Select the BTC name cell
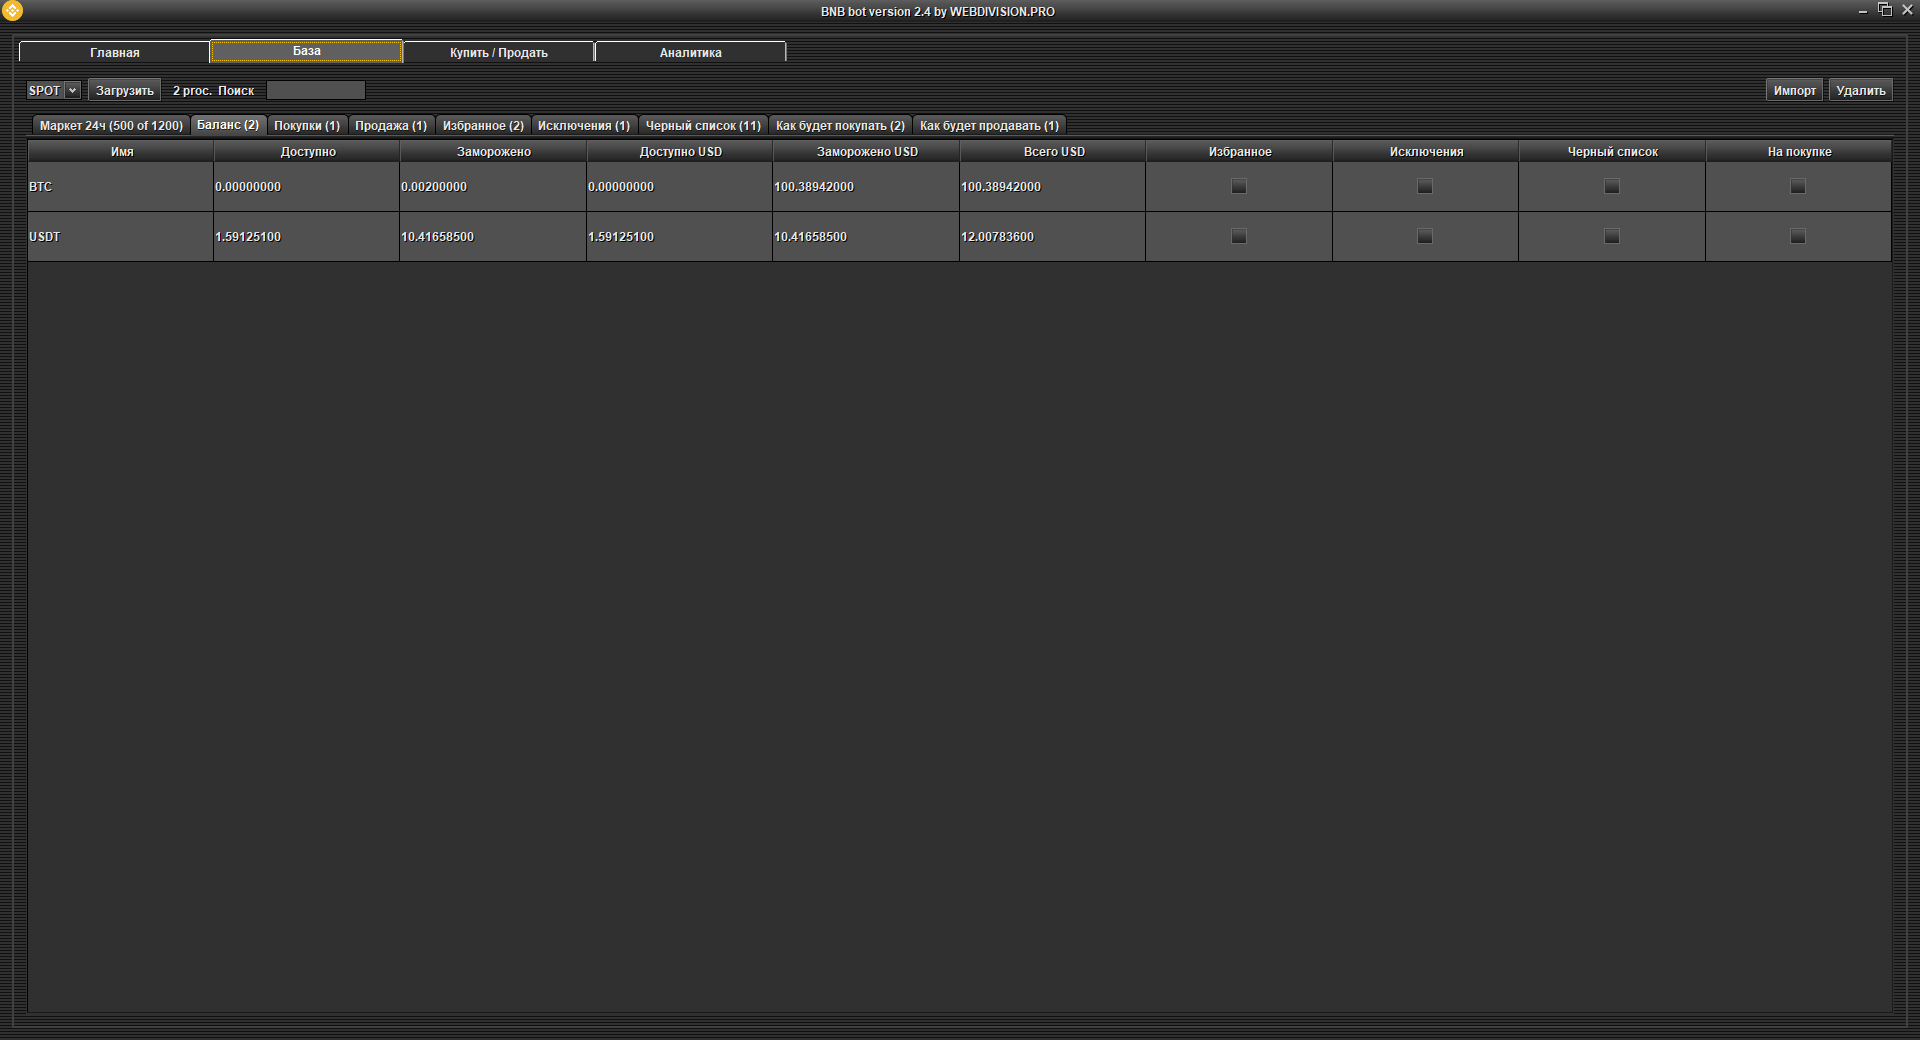Image resolution: width=1920 pixels, height=1040 pixels. (x=120, y=187)
